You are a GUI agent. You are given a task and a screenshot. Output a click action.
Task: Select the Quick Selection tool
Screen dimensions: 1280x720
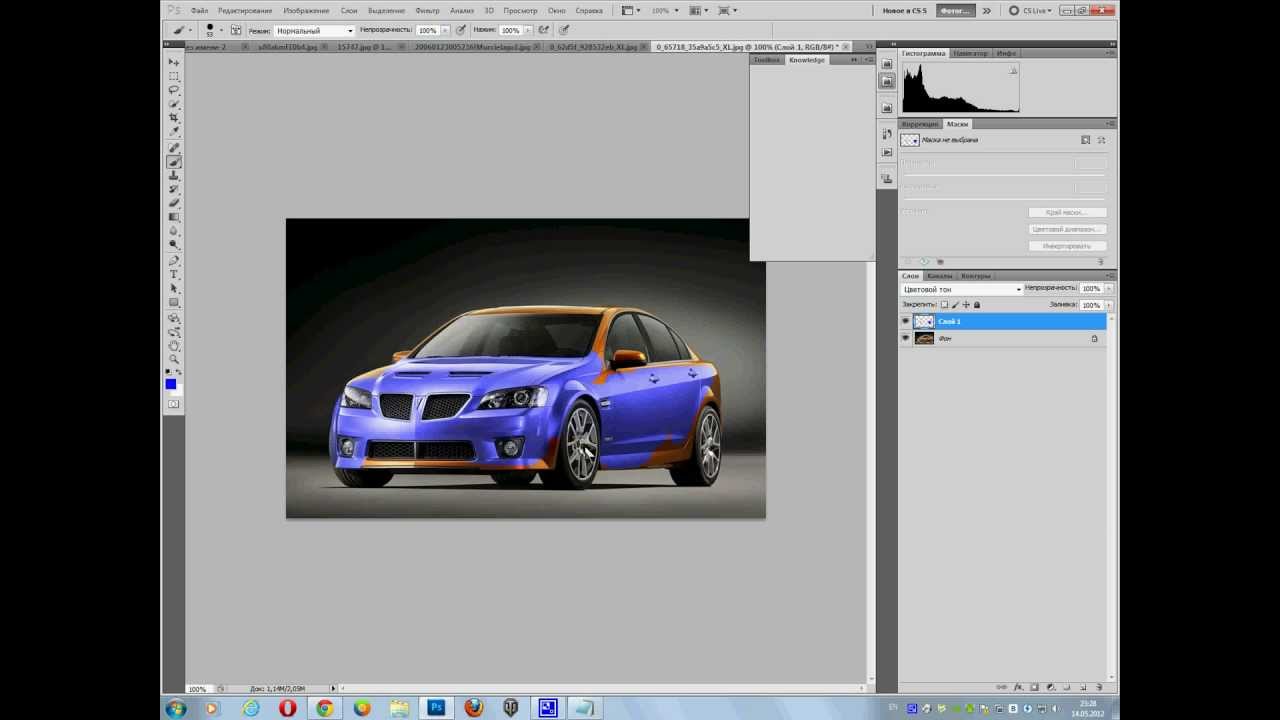click(x=174, y=104)
